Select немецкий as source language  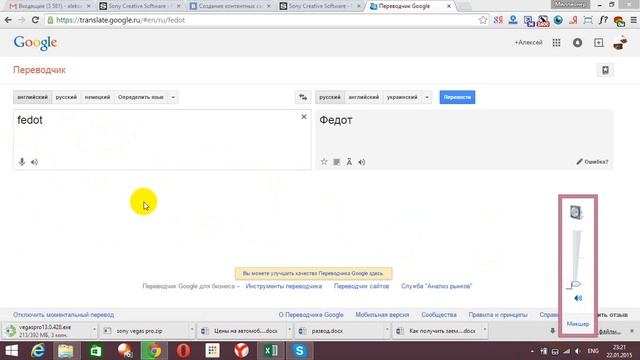pyautogui.click(x=97, y=97)
